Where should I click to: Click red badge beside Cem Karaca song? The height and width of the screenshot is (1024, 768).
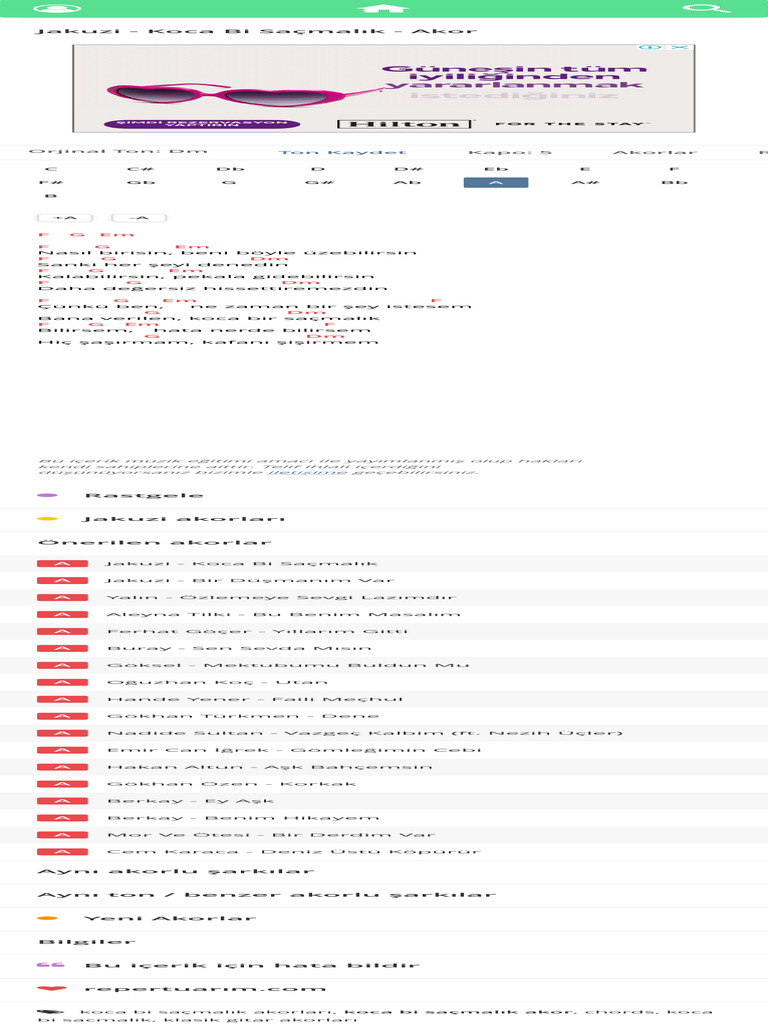62,852
